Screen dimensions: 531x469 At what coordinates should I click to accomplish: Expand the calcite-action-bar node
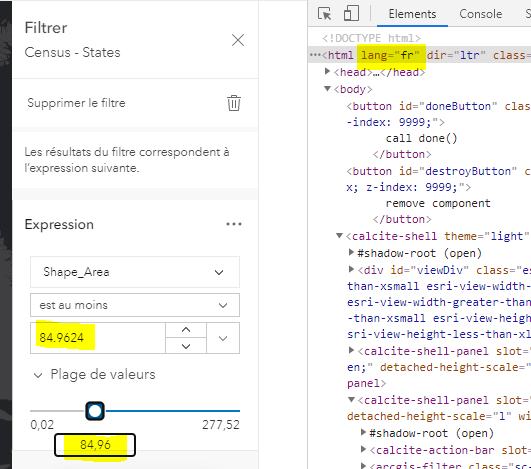(x=363, y=449)
